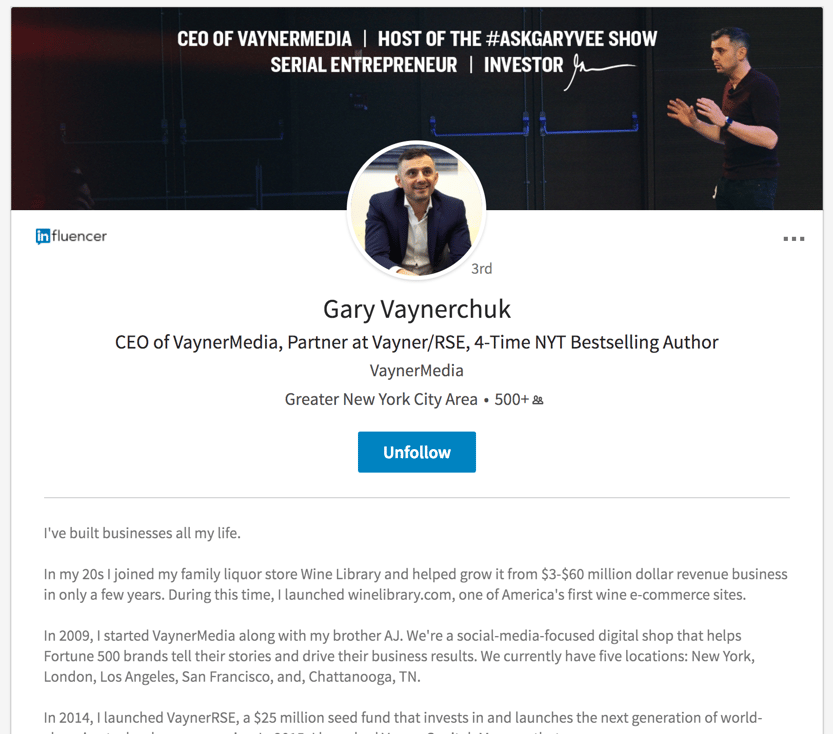
Task: Open the VaynerMedia company link
Action: click(x=416, y=371)
